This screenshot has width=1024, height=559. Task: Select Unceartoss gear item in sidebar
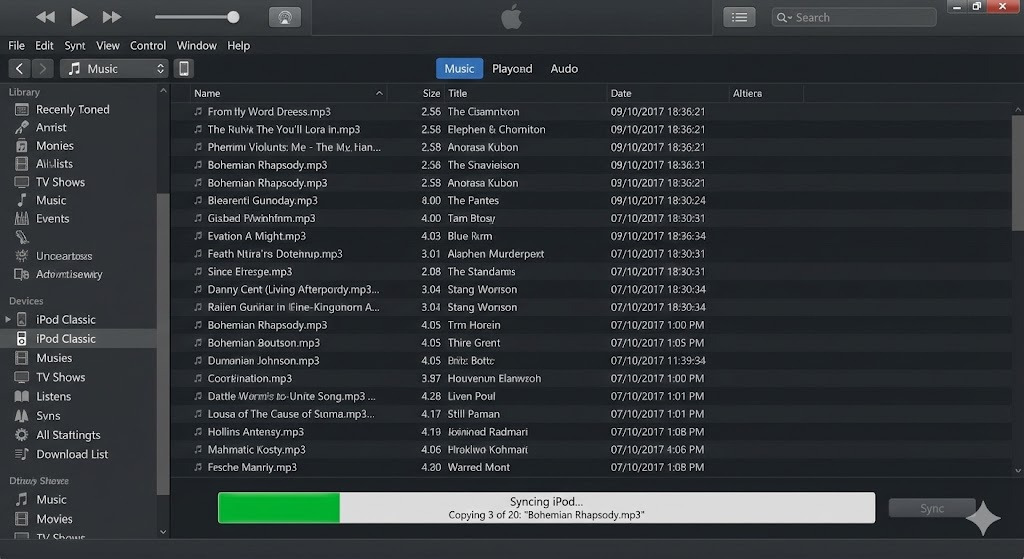tap(63, 256)
